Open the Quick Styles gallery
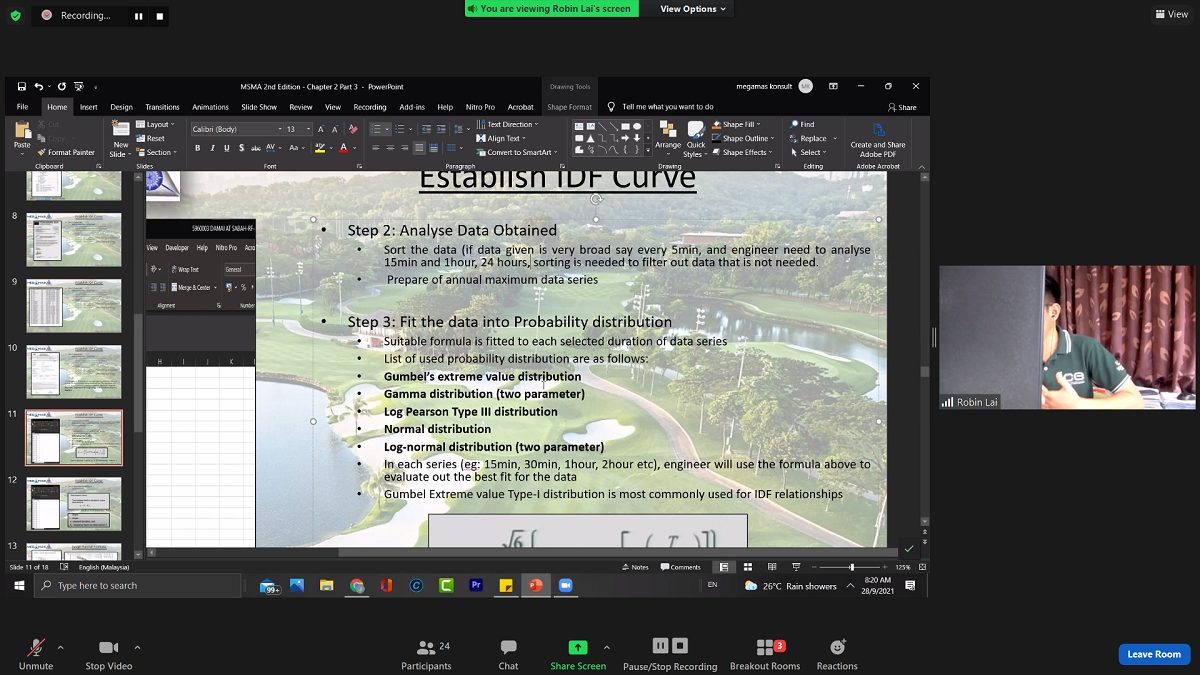 coord(695,138)
